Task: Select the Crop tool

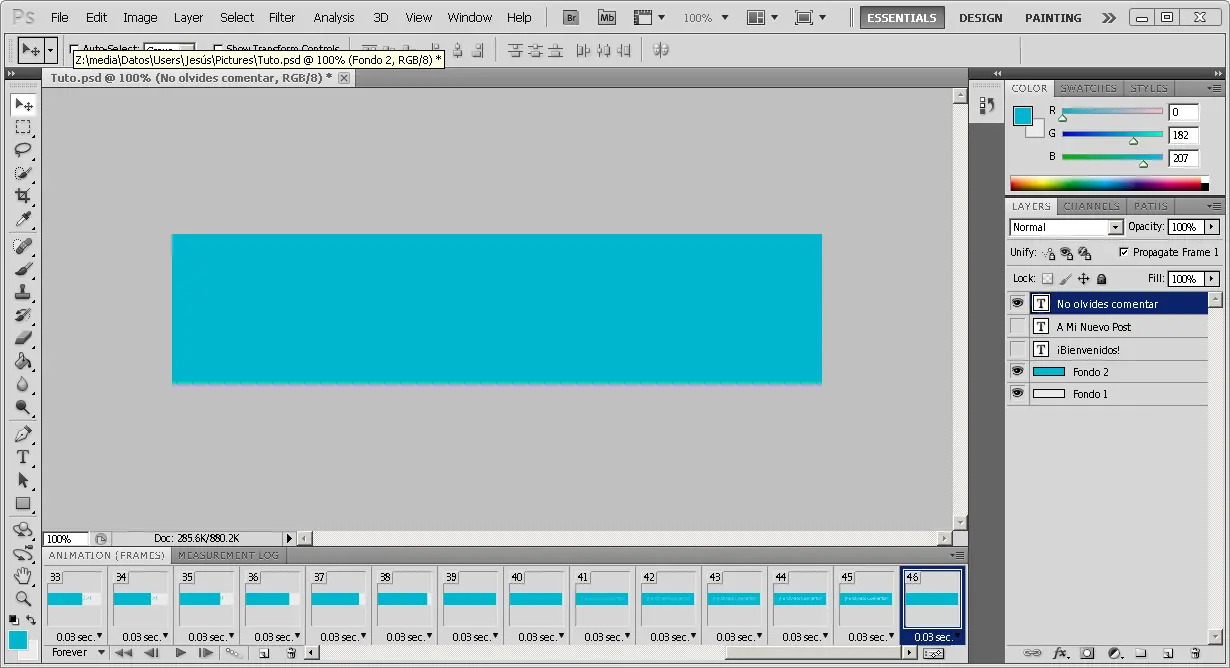Action: [x=23, y=197]
